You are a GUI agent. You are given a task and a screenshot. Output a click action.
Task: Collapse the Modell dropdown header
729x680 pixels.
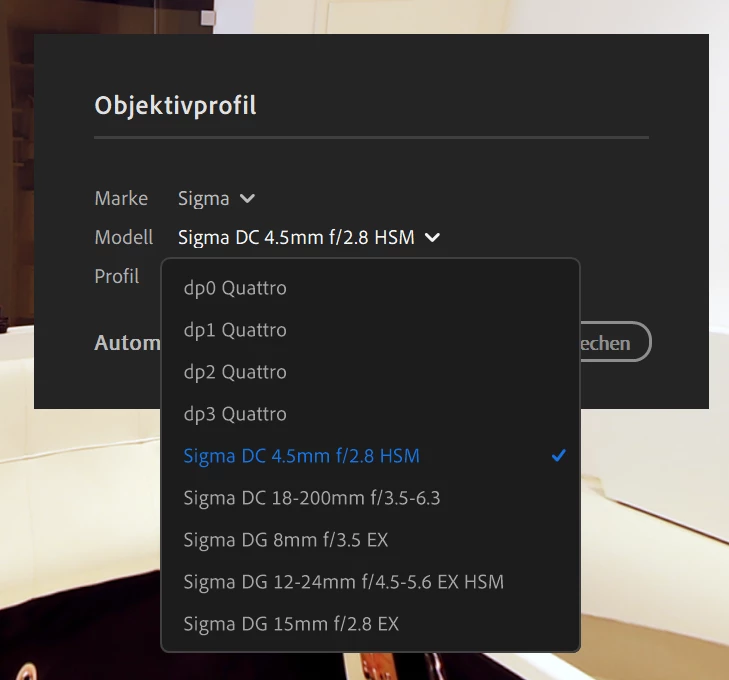tap(309, 238)
